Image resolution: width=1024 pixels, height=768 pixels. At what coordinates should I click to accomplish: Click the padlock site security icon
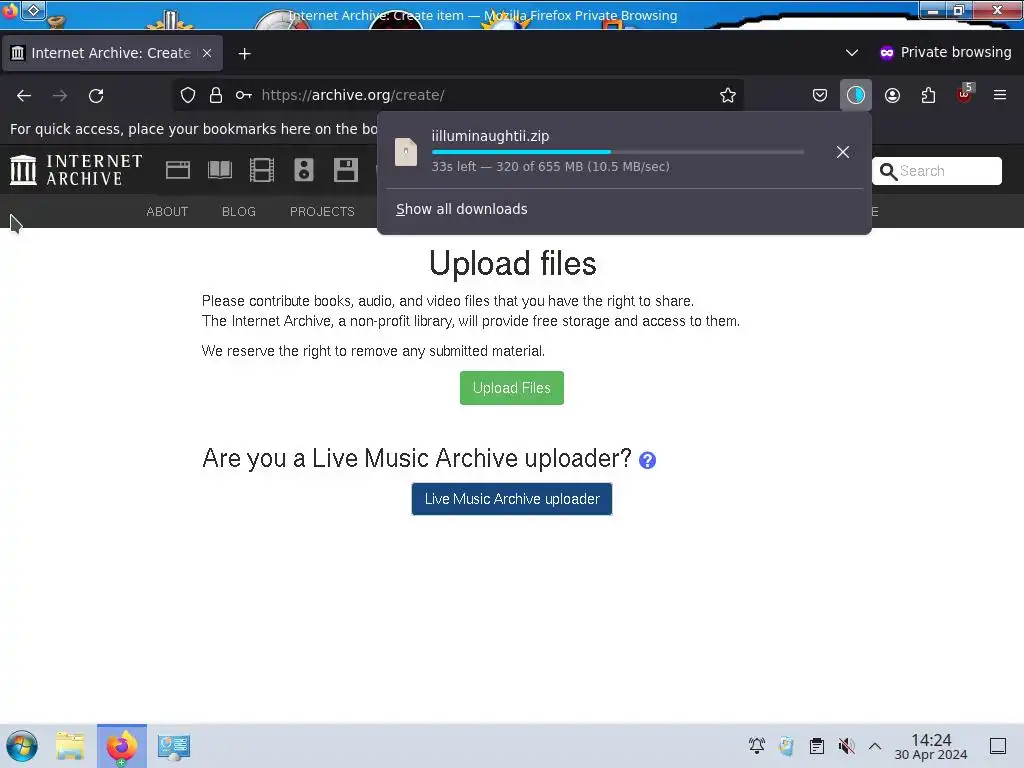[x=216, y=95]
